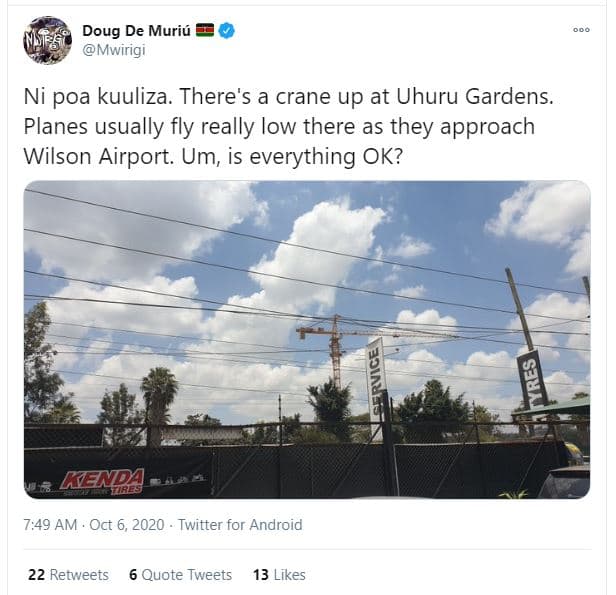Image resolution: width=616 pixels, height=595 pixels.
Task: Click the 7:49 AM timestamp
Action: click(x=50, y=525)
